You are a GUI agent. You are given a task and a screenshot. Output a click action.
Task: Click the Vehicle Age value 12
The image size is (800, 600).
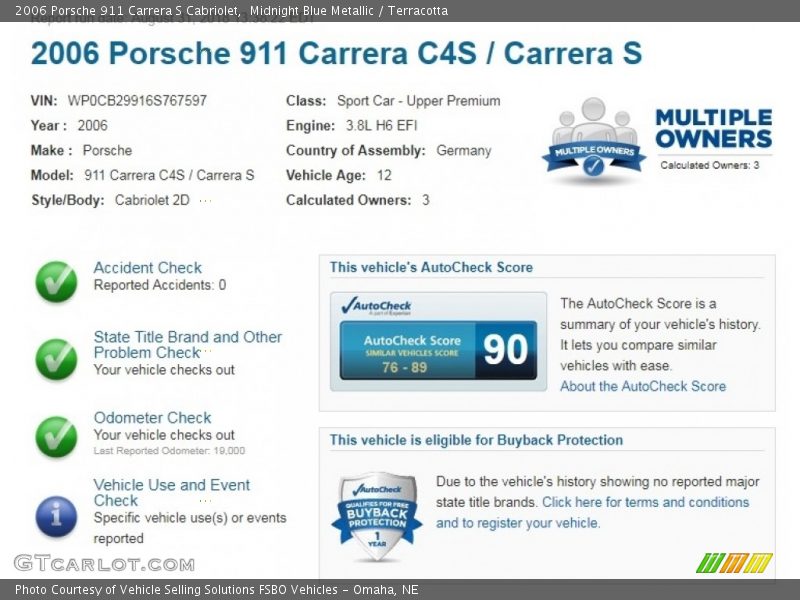point(384,176)
